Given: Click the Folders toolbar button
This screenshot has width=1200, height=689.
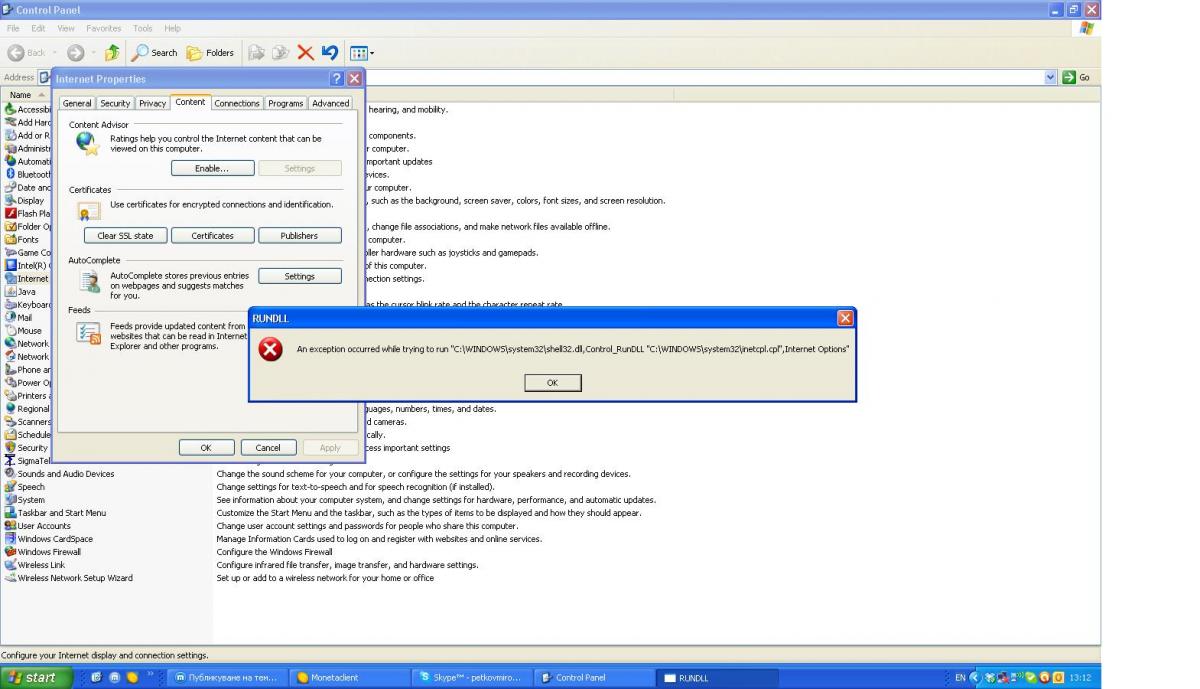Looking at the screenshot, I should [210, 53].
